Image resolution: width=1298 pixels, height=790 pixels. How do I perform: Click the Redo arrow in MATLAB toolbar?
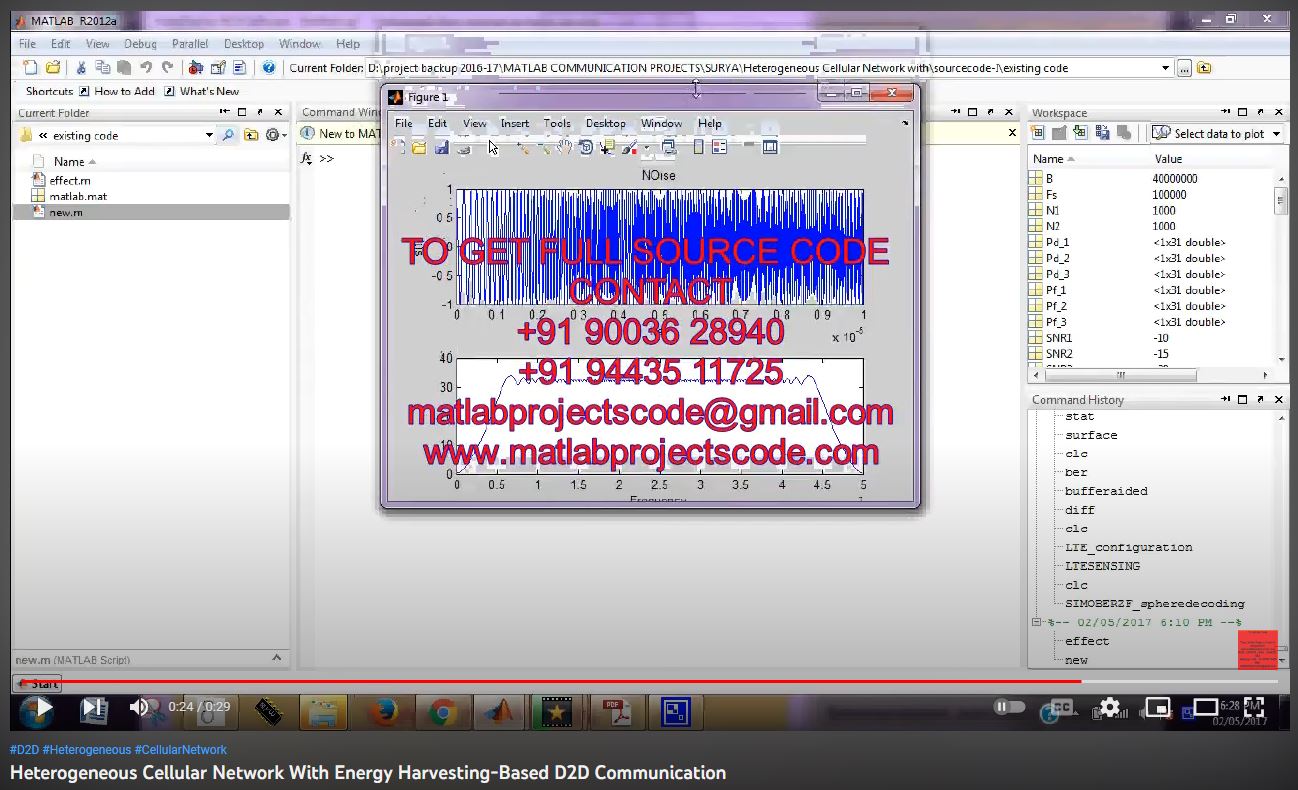[166, 68]
